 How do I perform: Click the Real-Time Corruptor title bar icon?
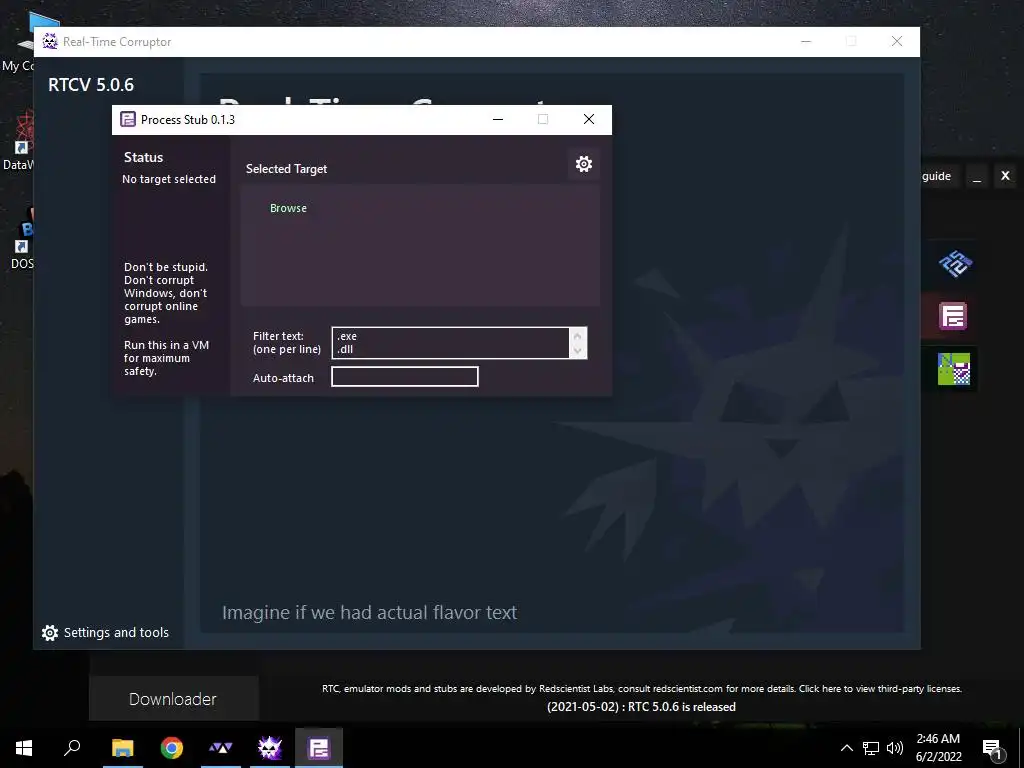(x=50, y=41)
